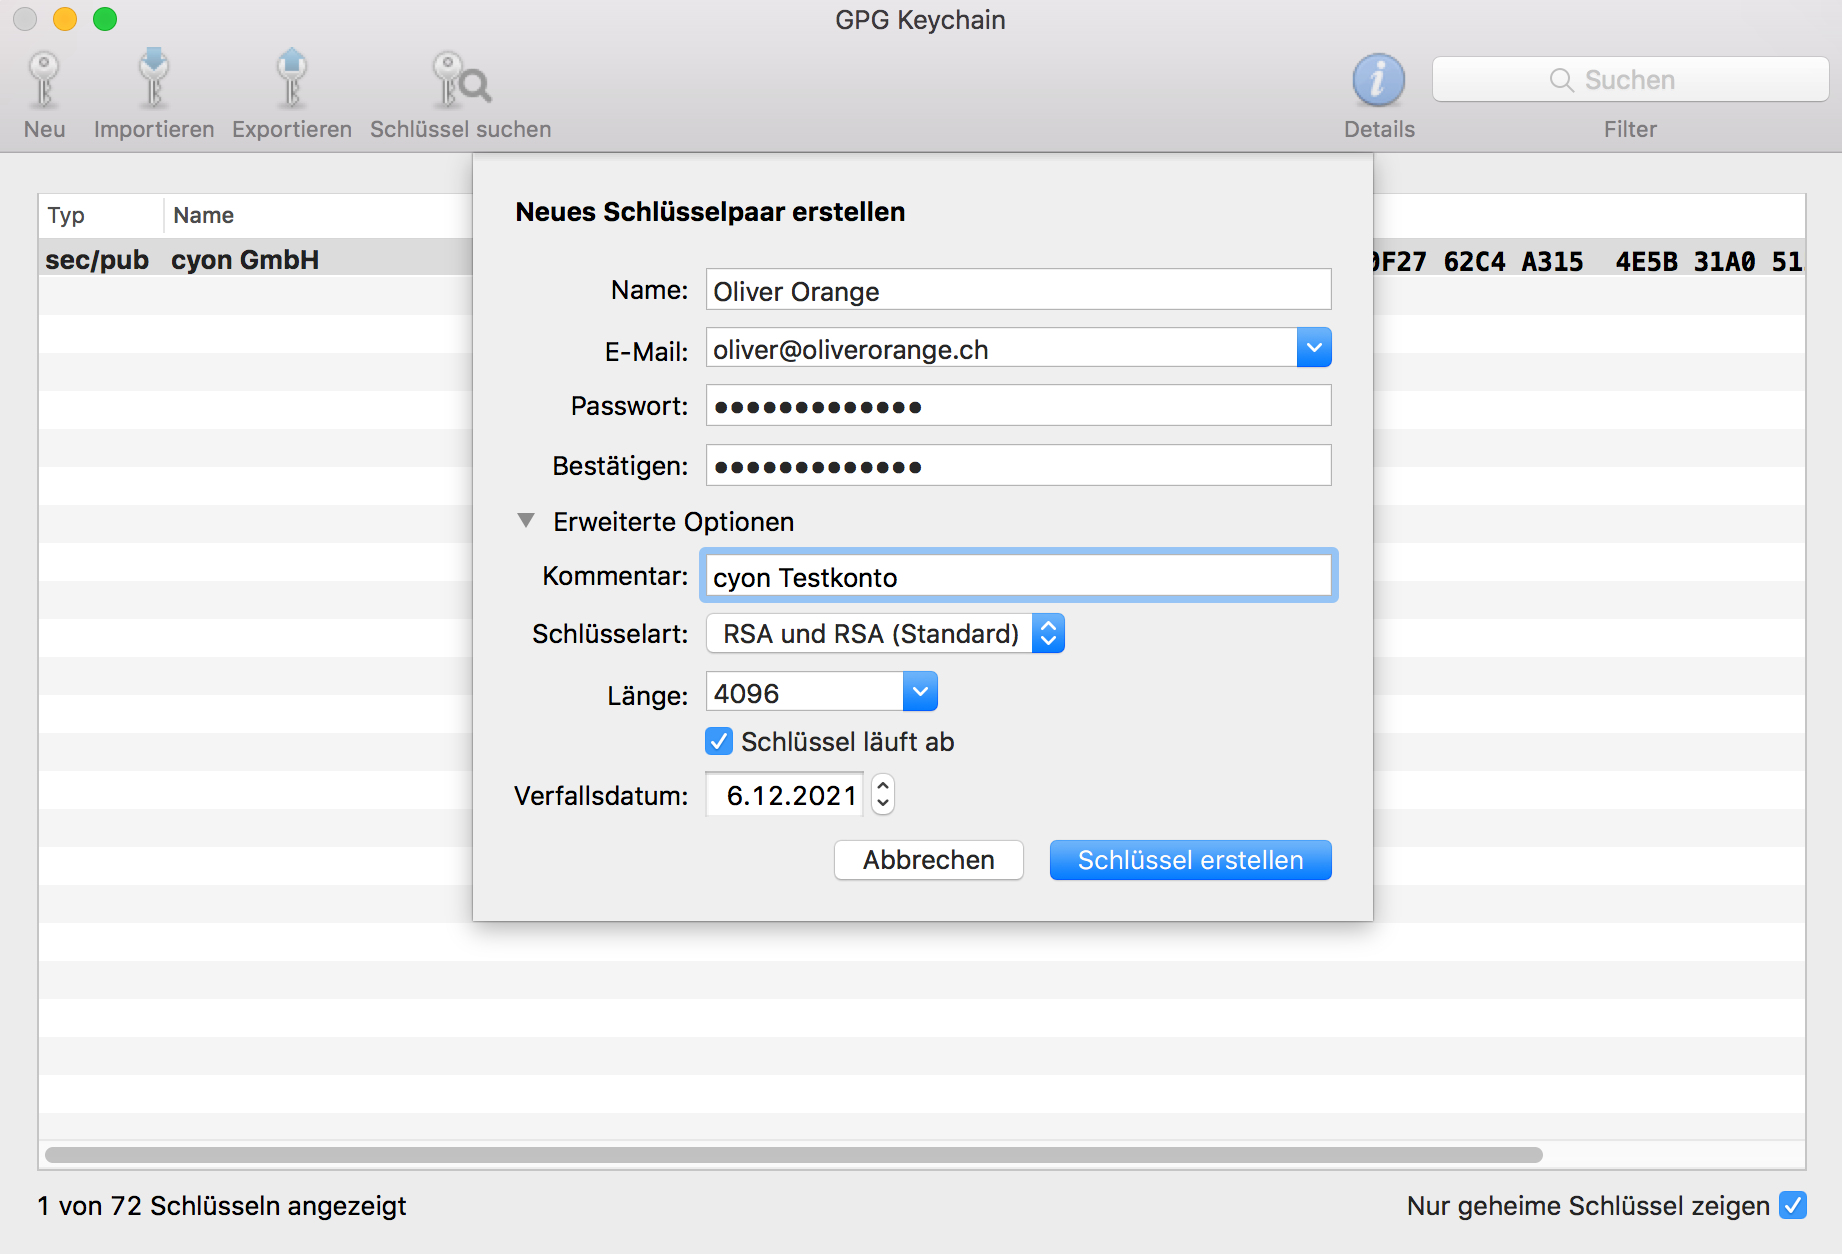Toggle Nur geheime Schlüssel zeigen checkbox
The height and width of the screenshot is (1254, 1842).
[x=1793, y=1205]
